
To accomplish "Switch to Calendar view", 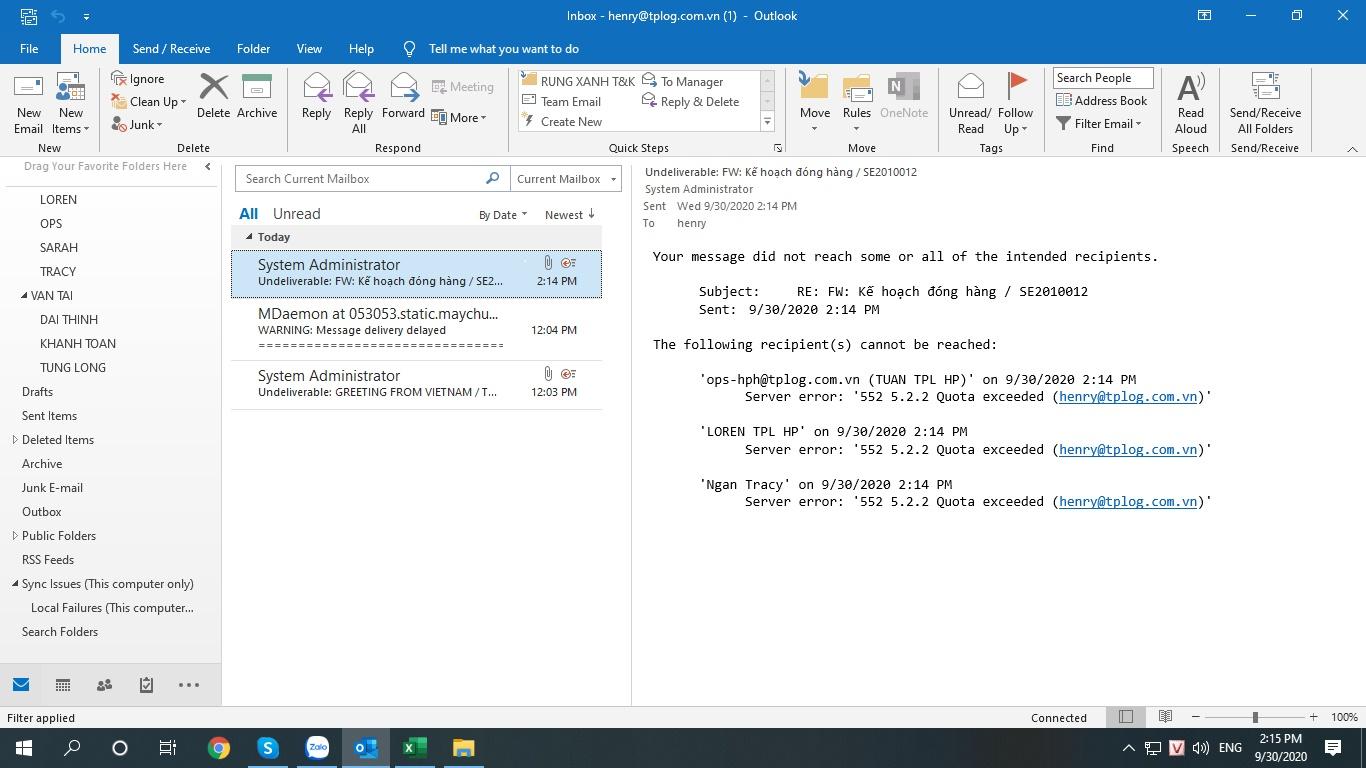I will click(x=62, y=685).
